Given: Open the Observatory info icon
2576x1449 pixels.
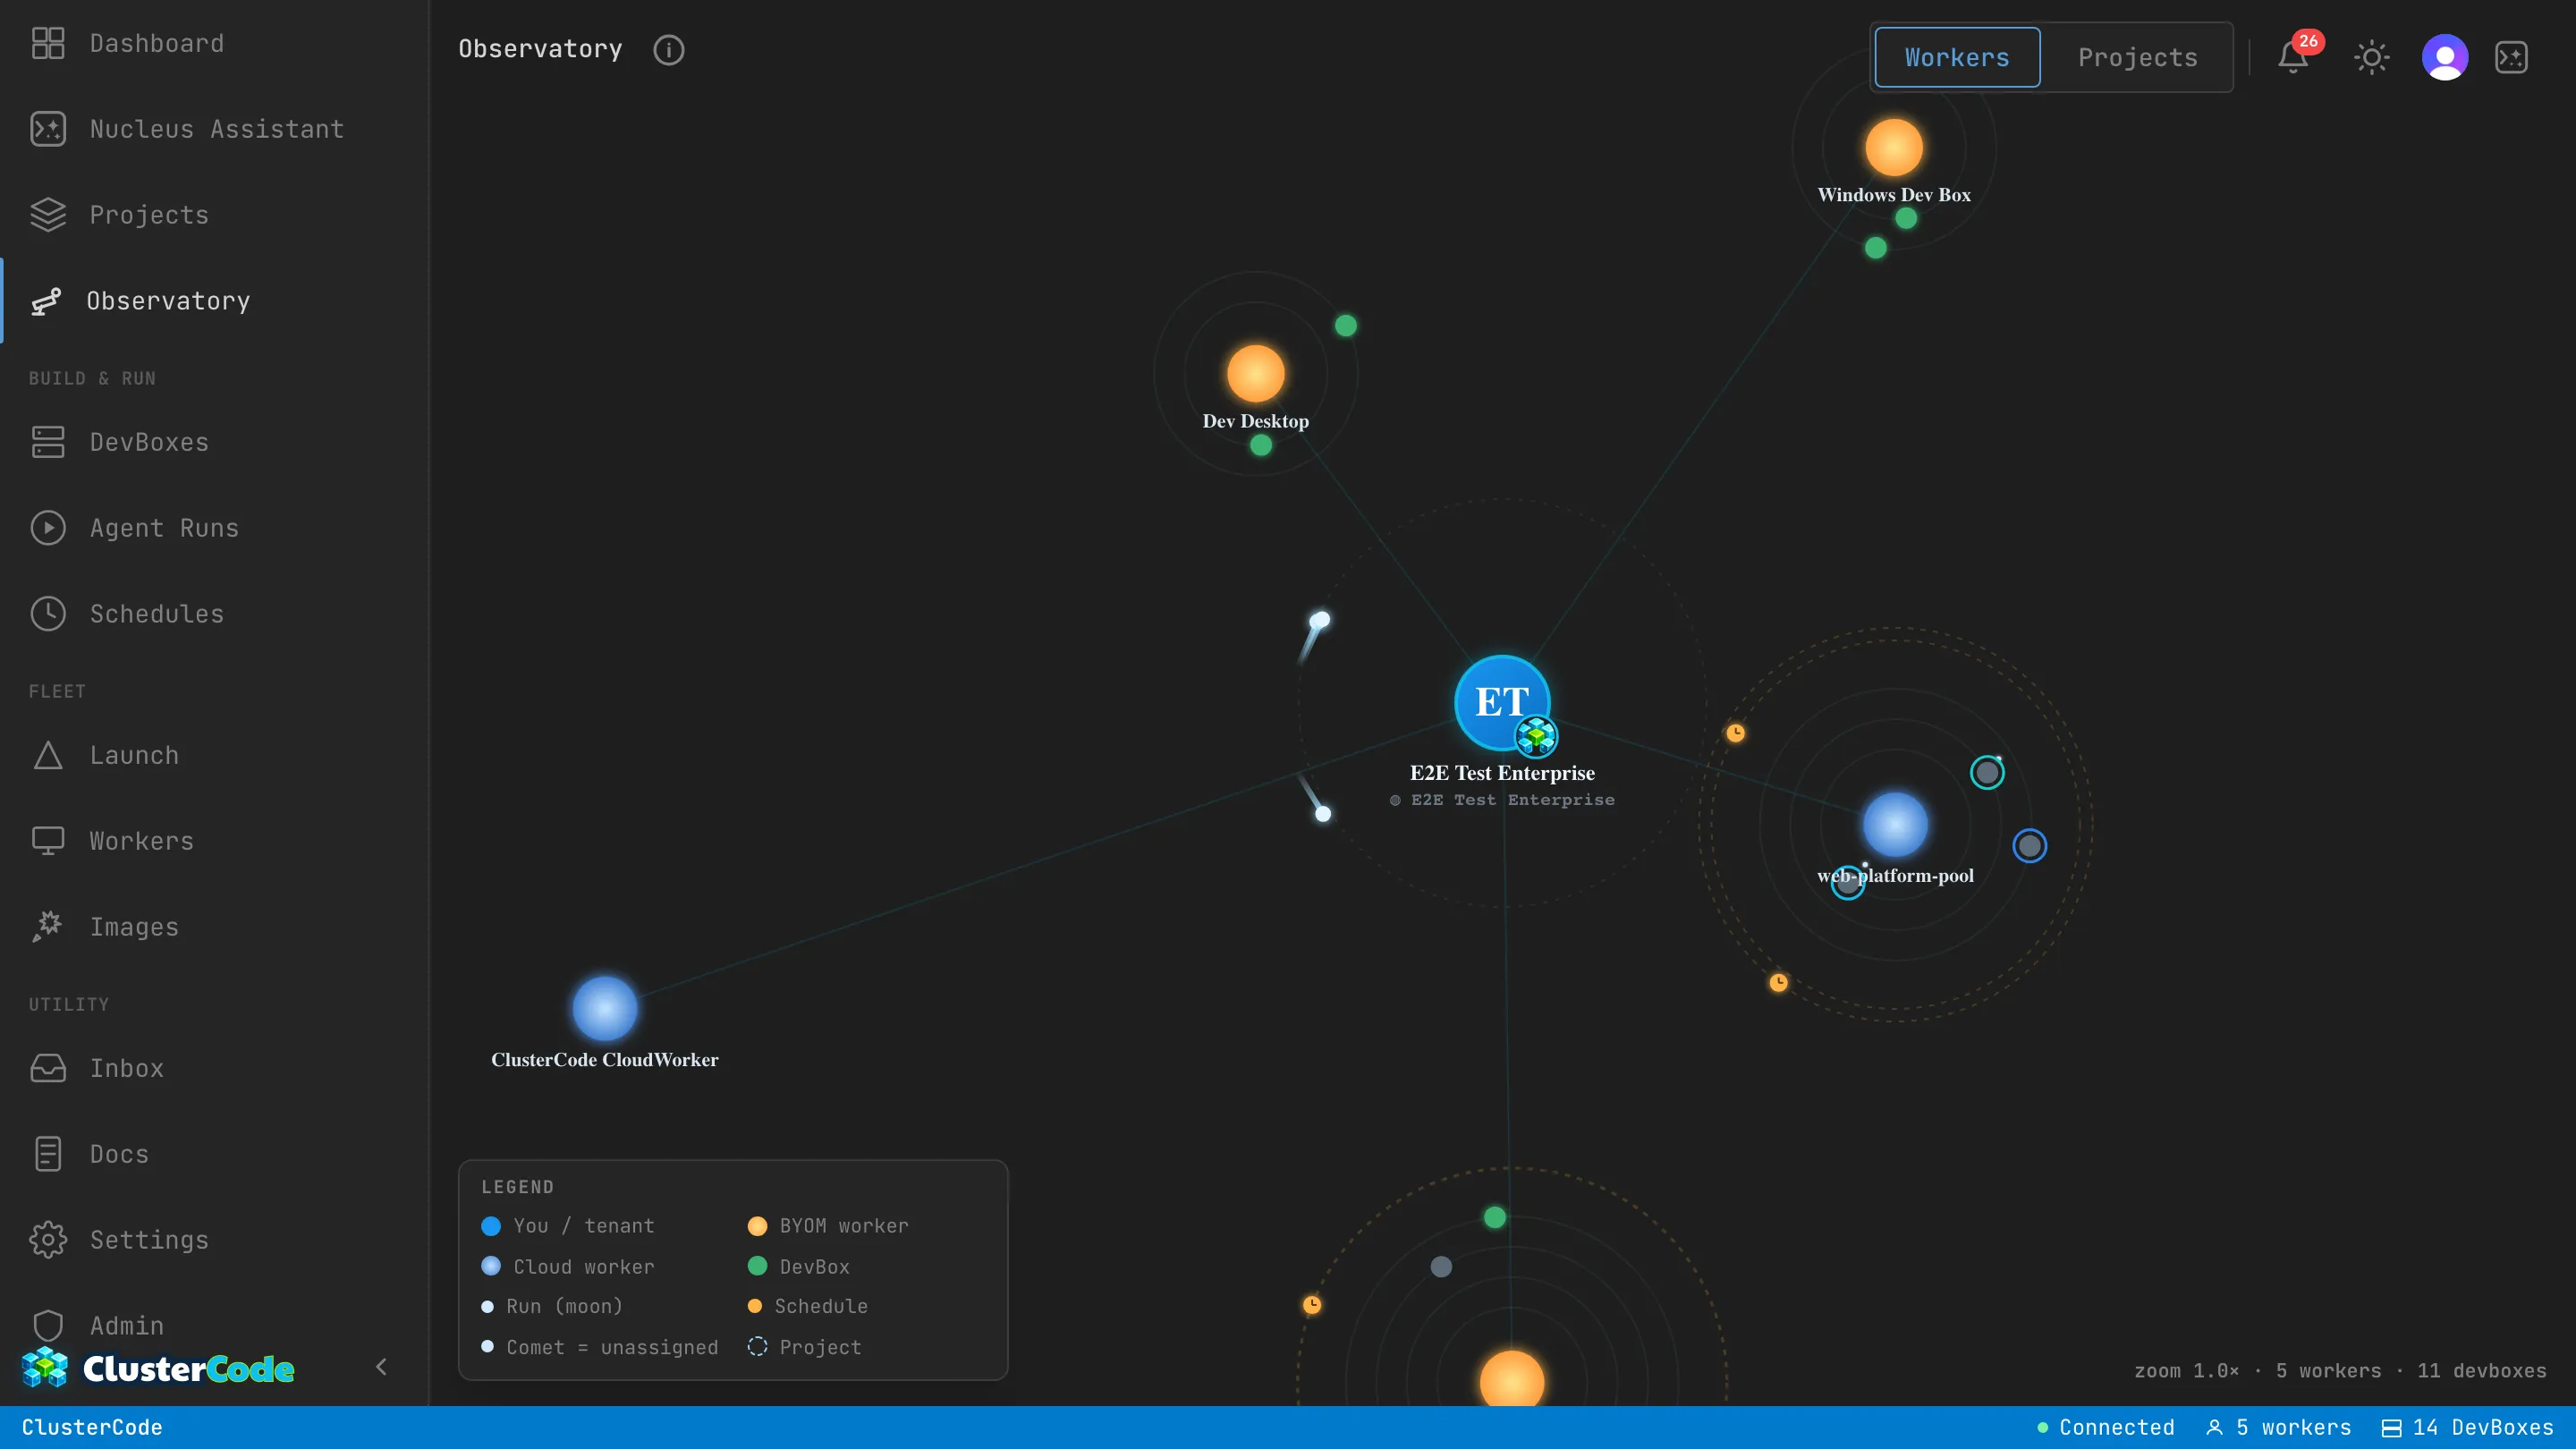Looking at the screenshot, I should click(x=669, y=50).
